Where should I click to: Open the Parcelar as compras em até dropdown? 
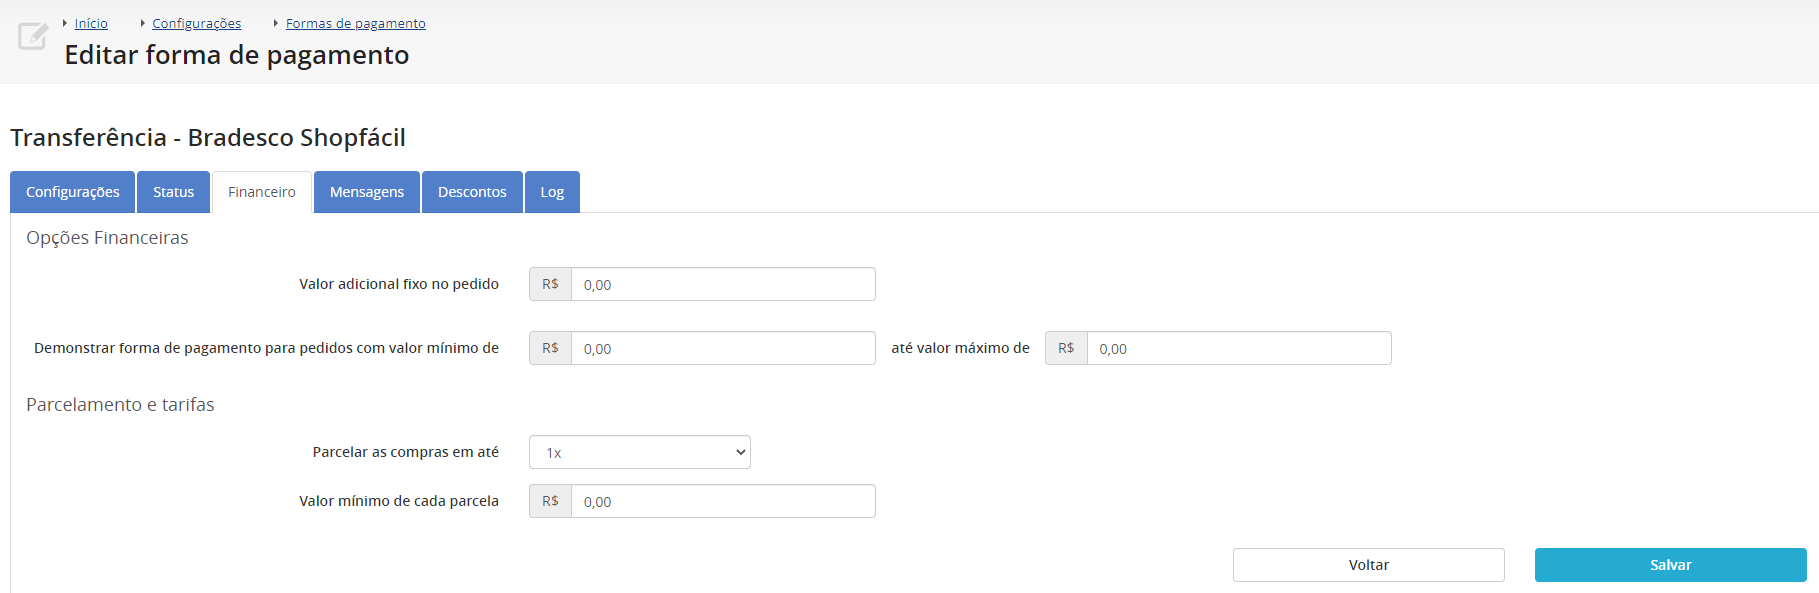(x=640, y=452)
